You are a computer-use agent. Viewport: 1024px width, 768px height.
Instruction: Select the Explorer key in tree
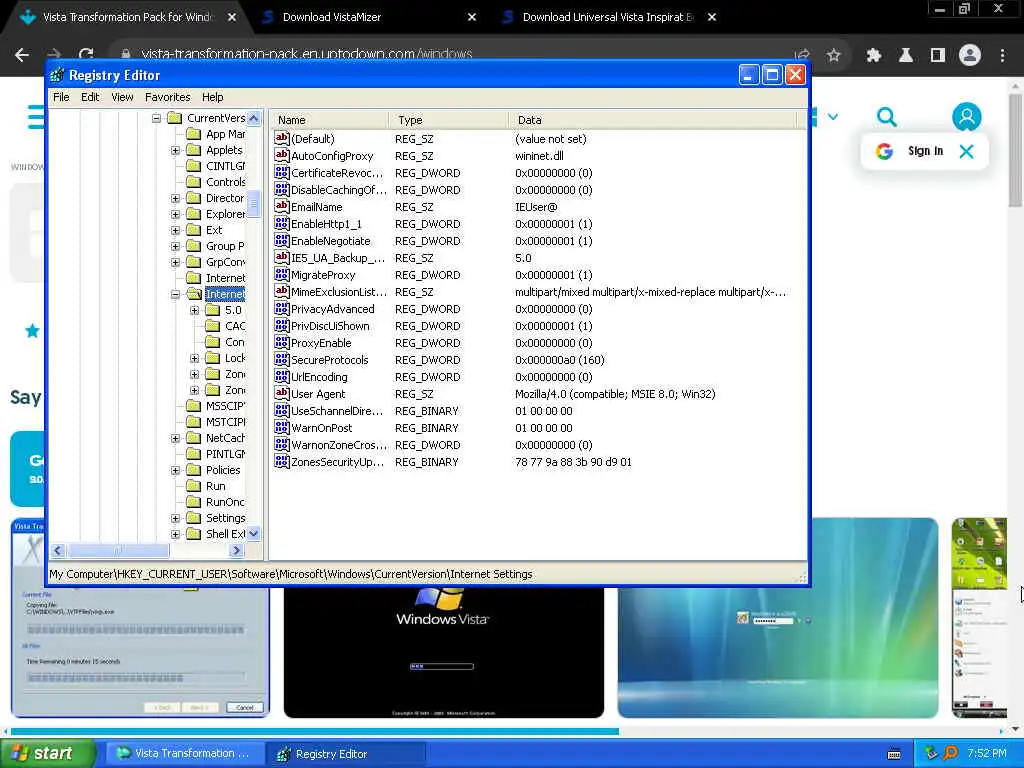(225, 214)
